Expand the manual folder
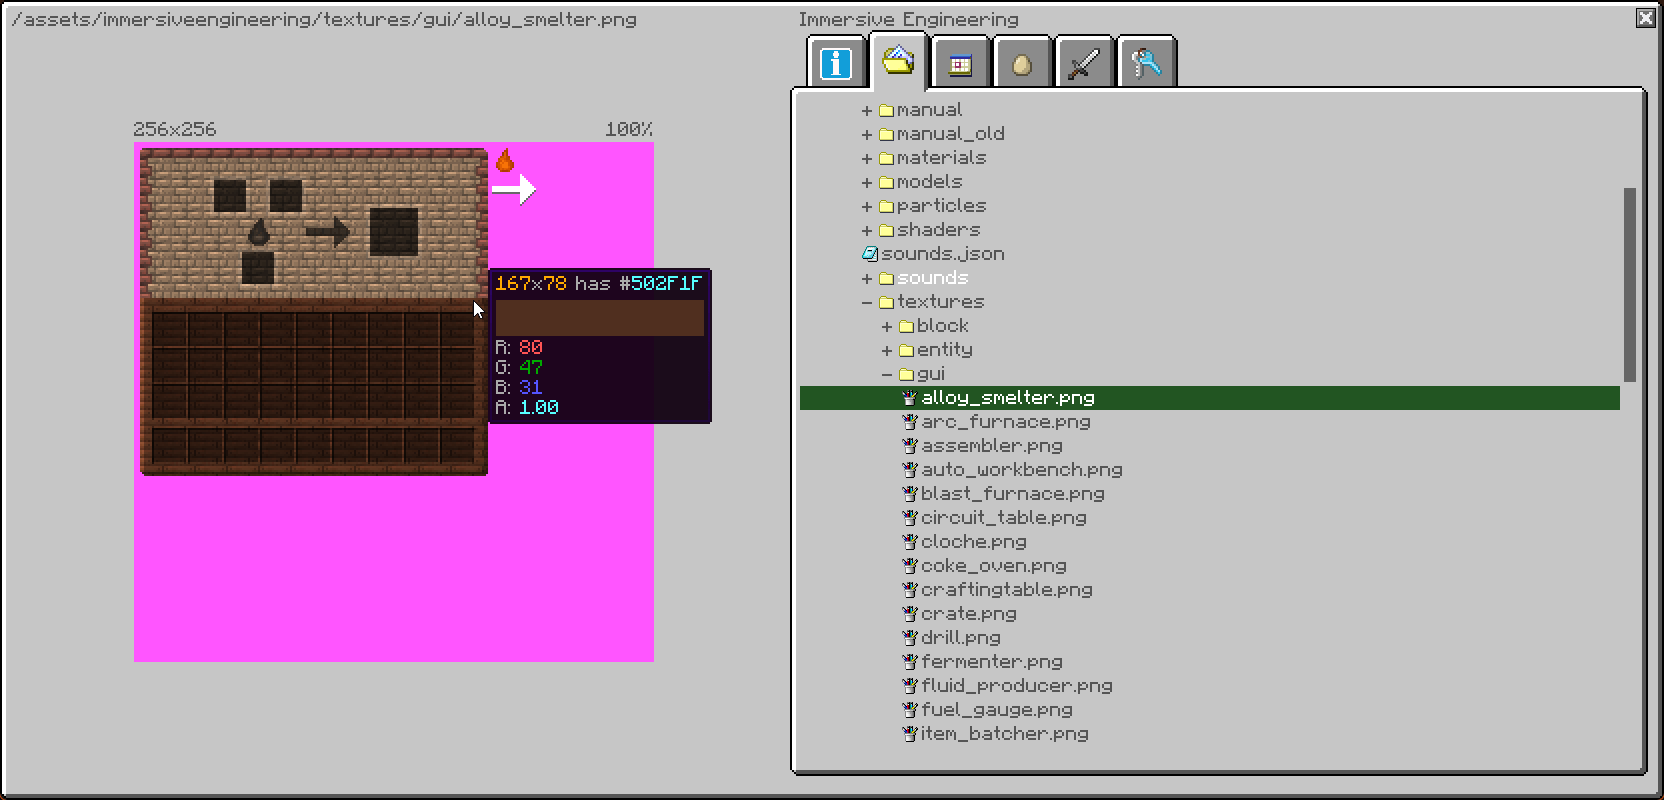This screenshot has width=1664, height=800. click(867, 110)
